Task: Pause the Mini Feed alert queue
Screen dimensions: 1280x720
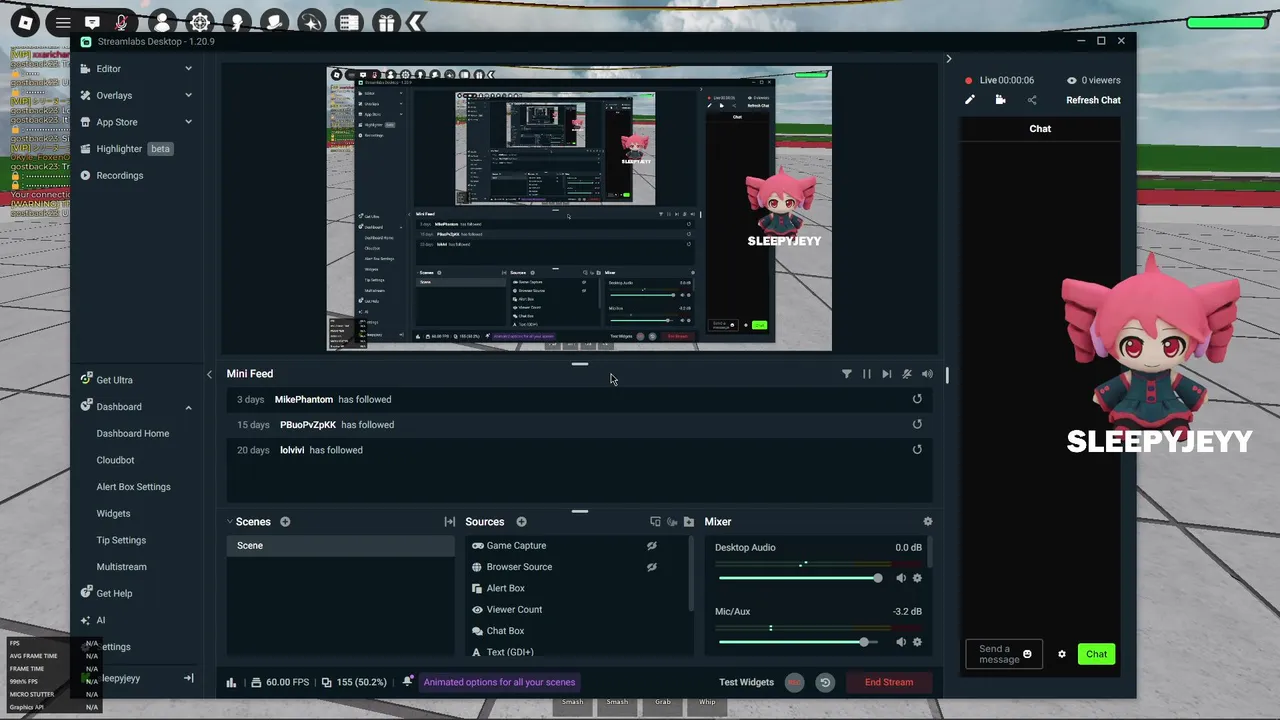Action: (x=867, y=374)
